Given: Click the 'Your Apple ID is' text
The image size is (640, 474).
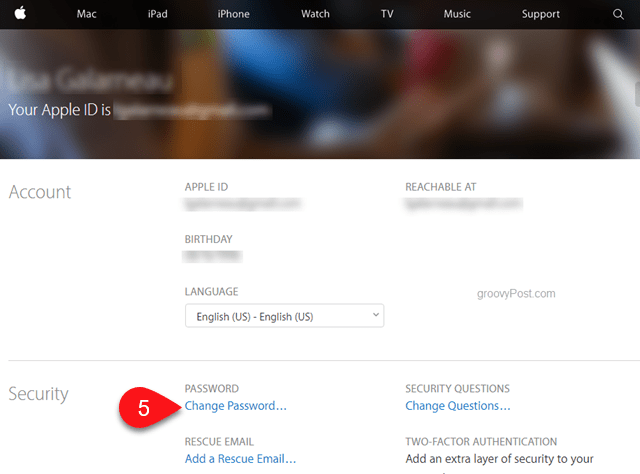Looking at the screenshot, I should click(x=60, y=110).
